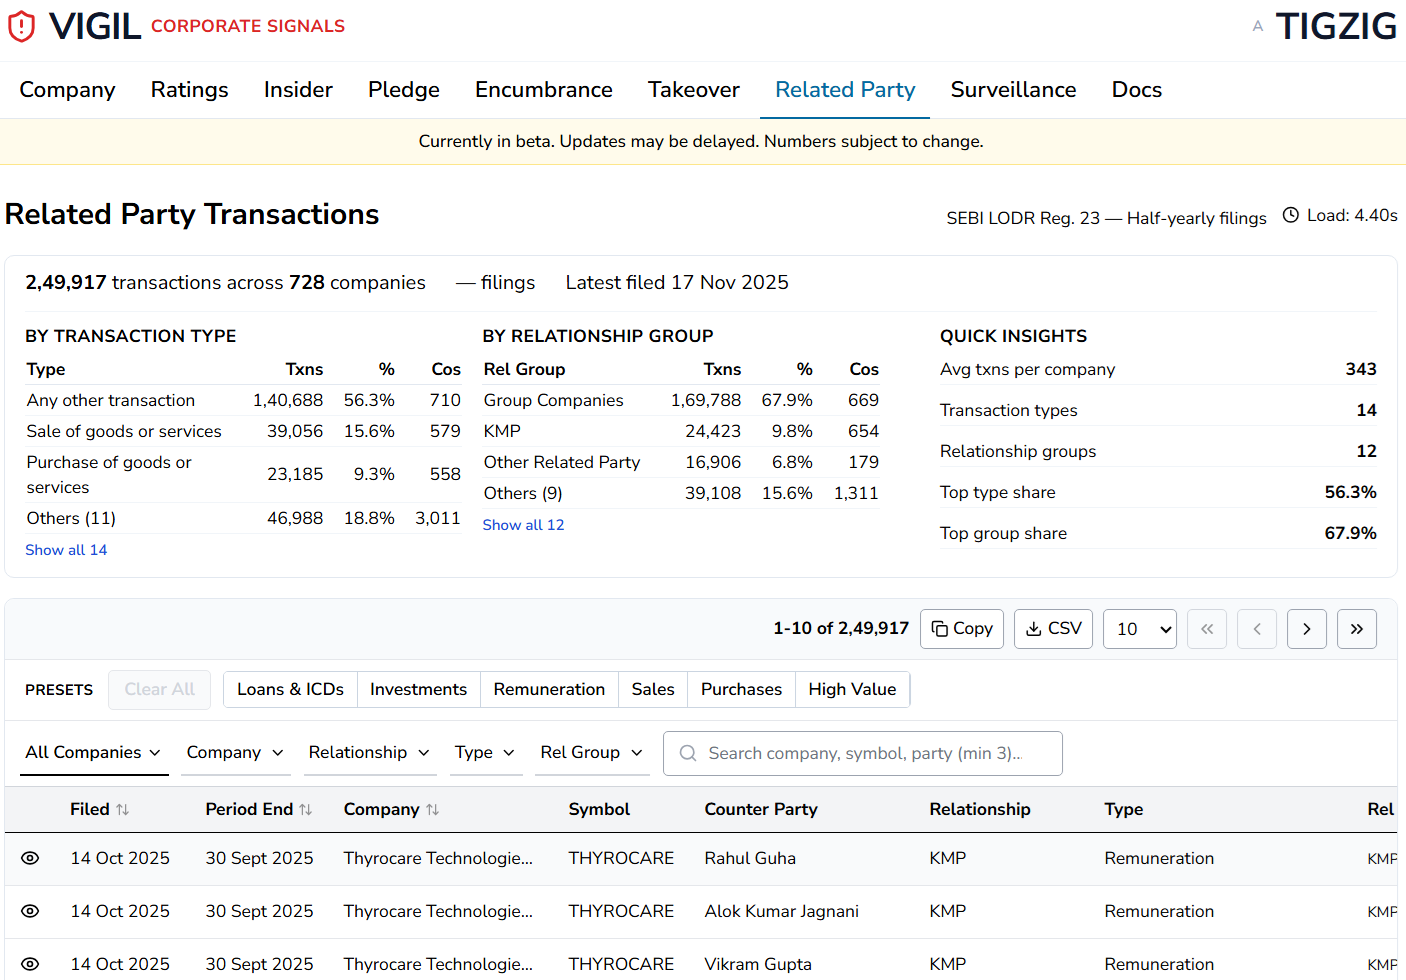Click the TIGZIG brand link
This screenshot has height=980, width=1406.
coord(1336,27)
